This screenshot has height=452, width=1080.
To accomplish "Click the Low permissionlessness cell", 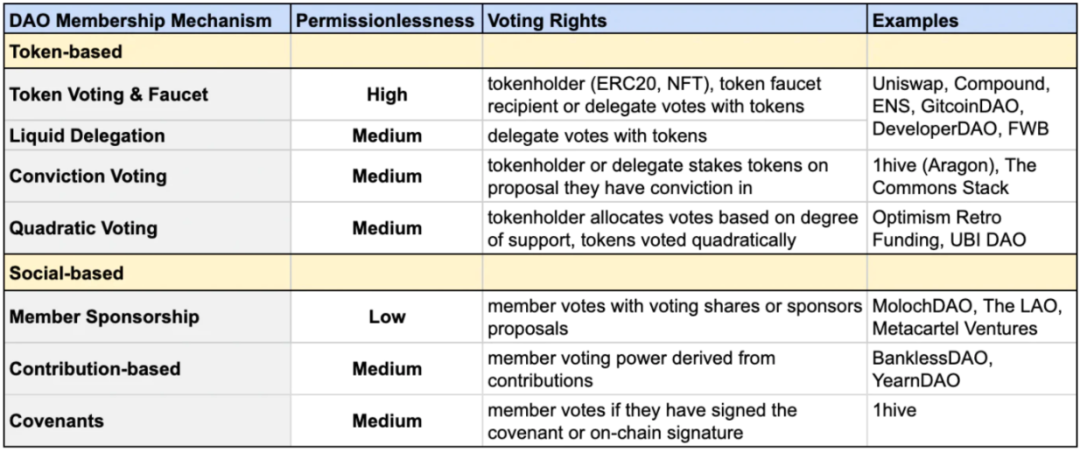I will pyautogui.click(x=386, y=317).
